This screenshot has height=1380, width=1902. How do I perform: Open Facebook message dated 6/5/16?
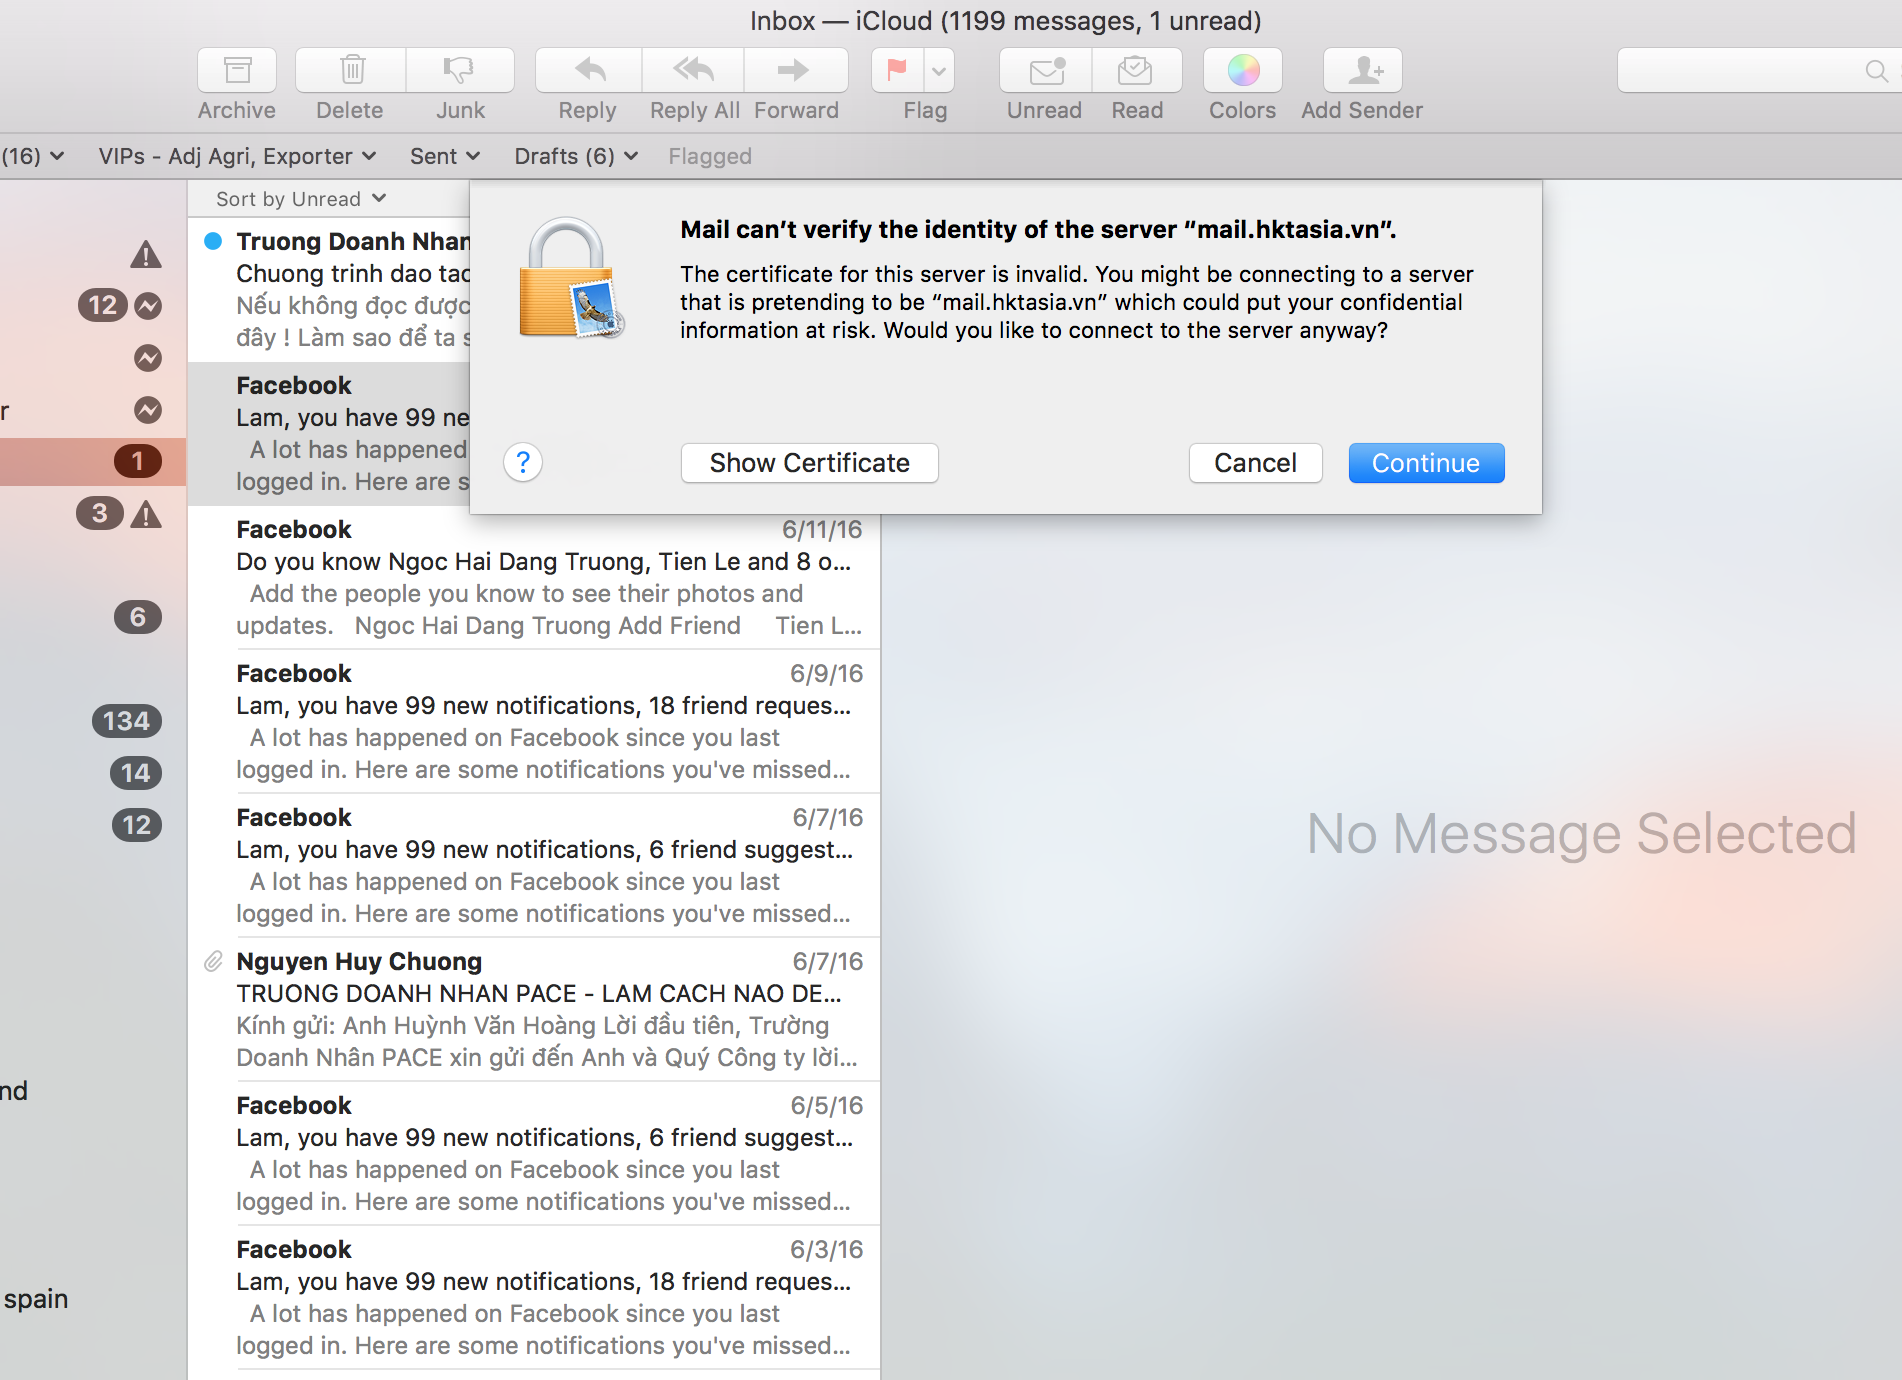coord(535,1154)
